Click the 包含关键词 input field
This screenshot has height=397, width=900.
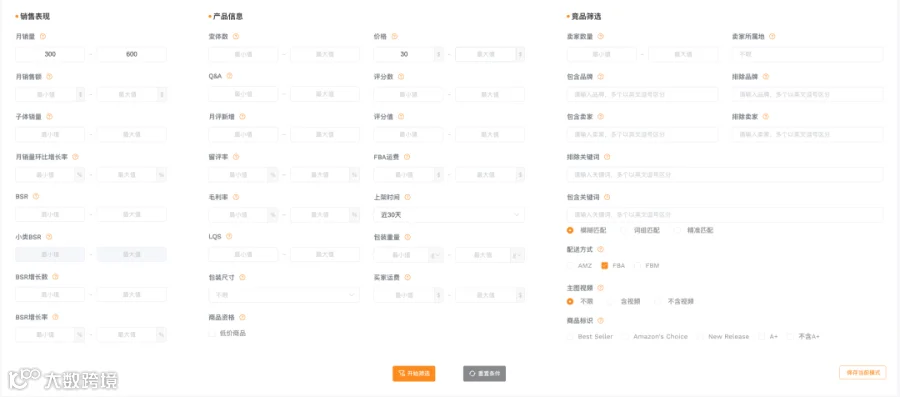(725, 215)
